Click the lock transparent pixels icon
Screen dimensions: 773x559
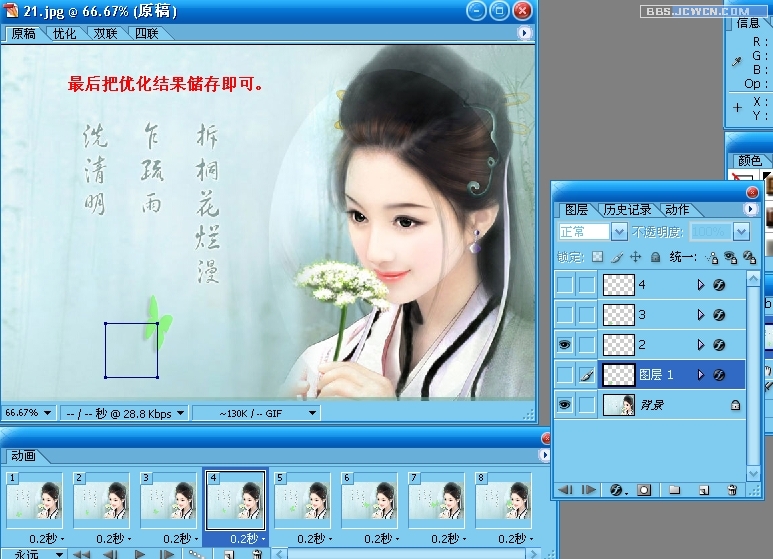coord(597,257)
